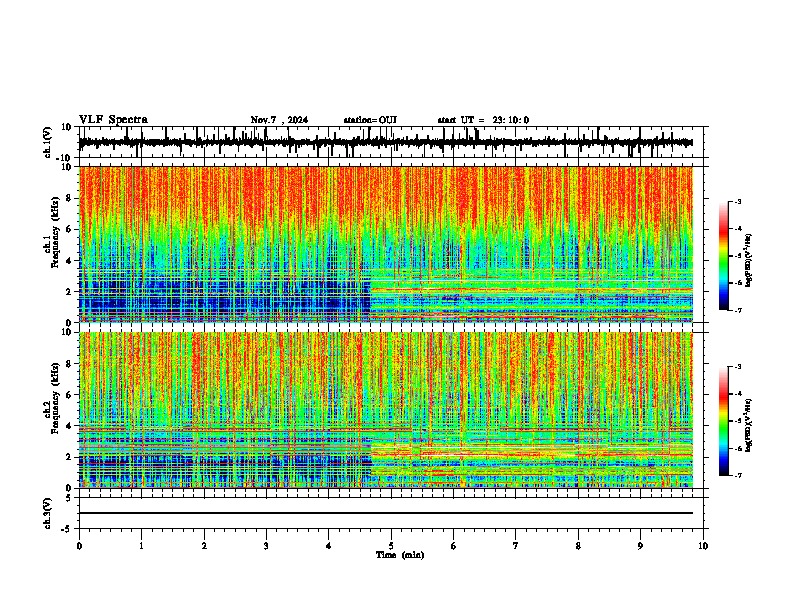
Task: Click the 'ch.1(V)' axis label
Action: pos(48,142)
